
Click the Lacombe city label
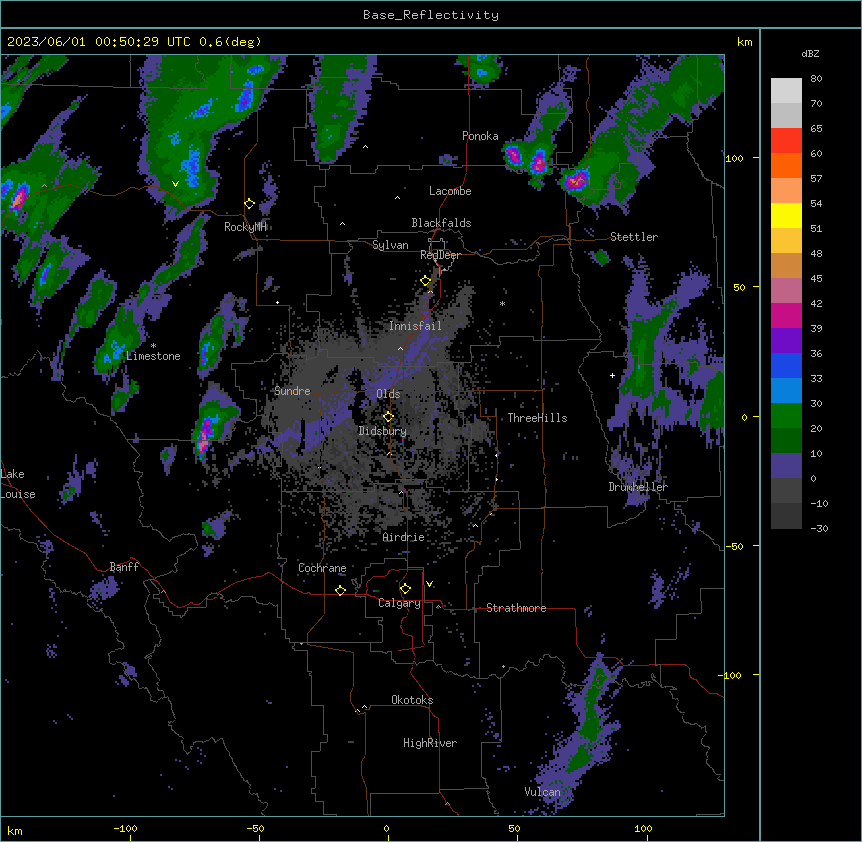point(450,191)
